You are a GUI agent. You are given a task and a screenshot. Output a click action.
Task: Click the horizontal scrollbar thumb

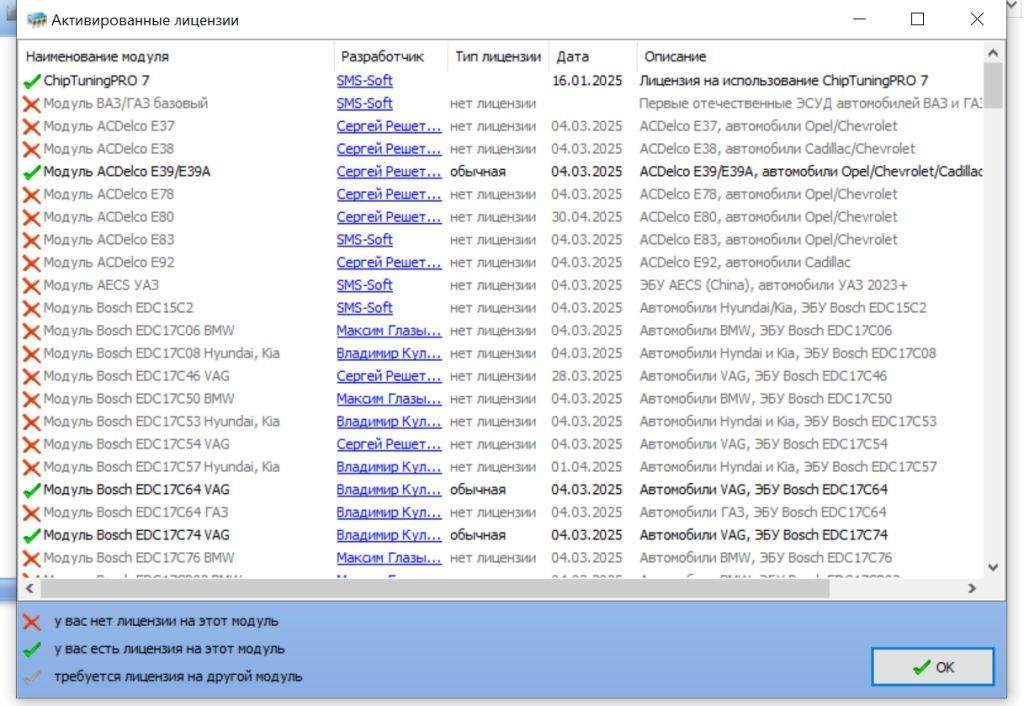[435, 588]
